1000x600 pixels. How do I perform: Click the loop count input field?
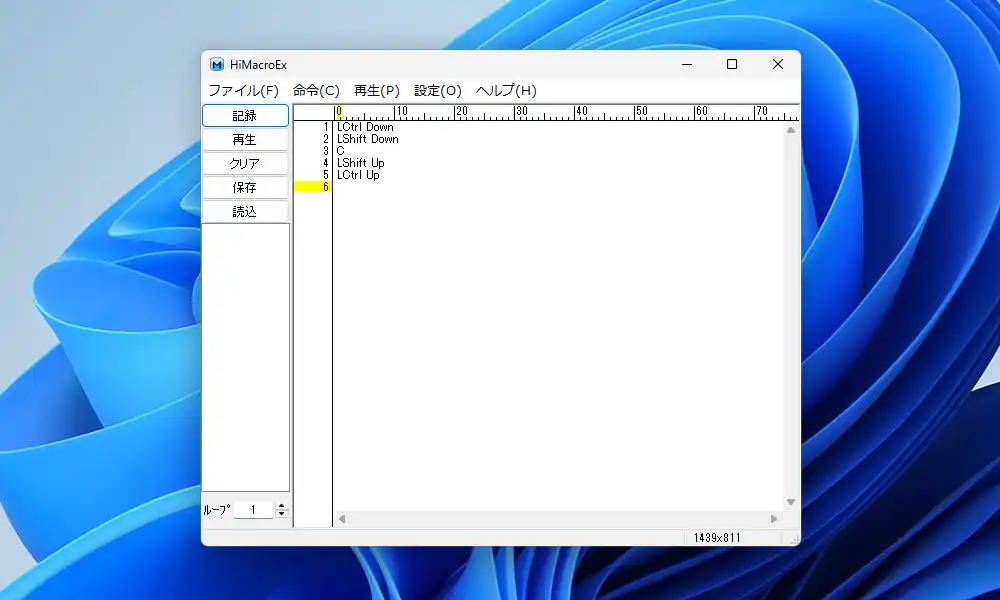[253, 510]
